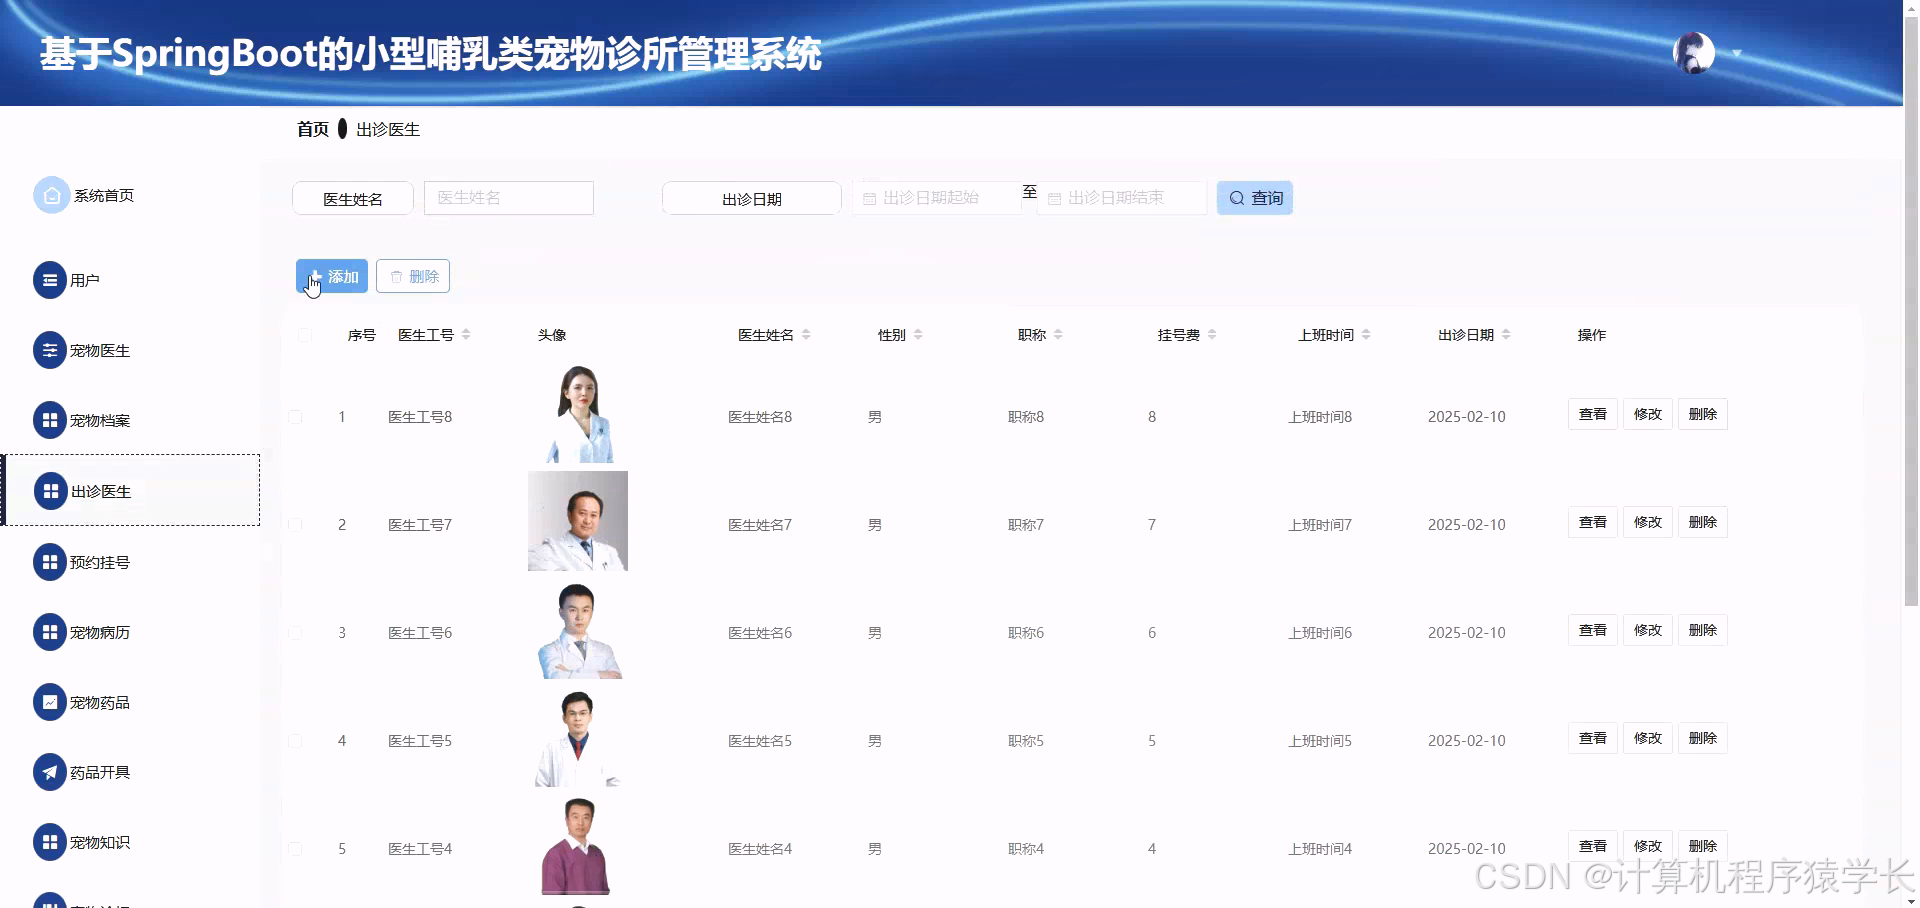Click the 药品开具 prescription icon

coord(51,771)
